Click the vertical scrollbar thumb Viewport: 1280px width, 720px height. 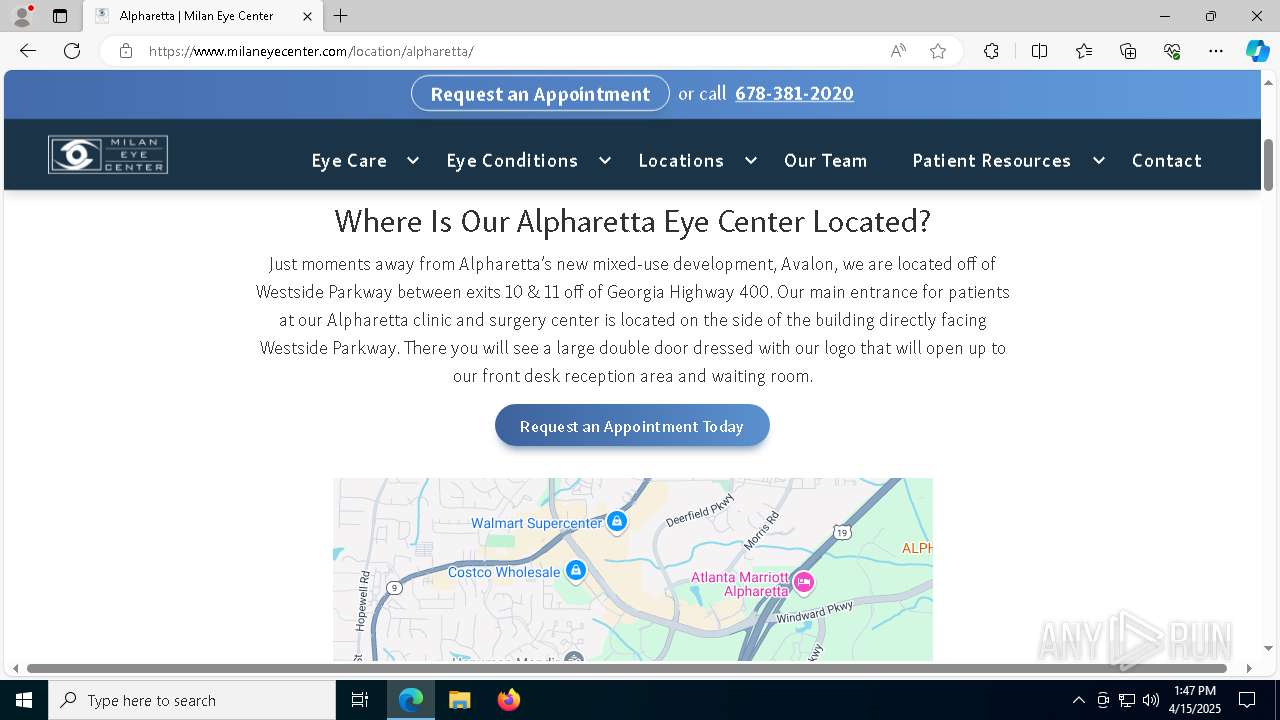[x=1268, y=165]
